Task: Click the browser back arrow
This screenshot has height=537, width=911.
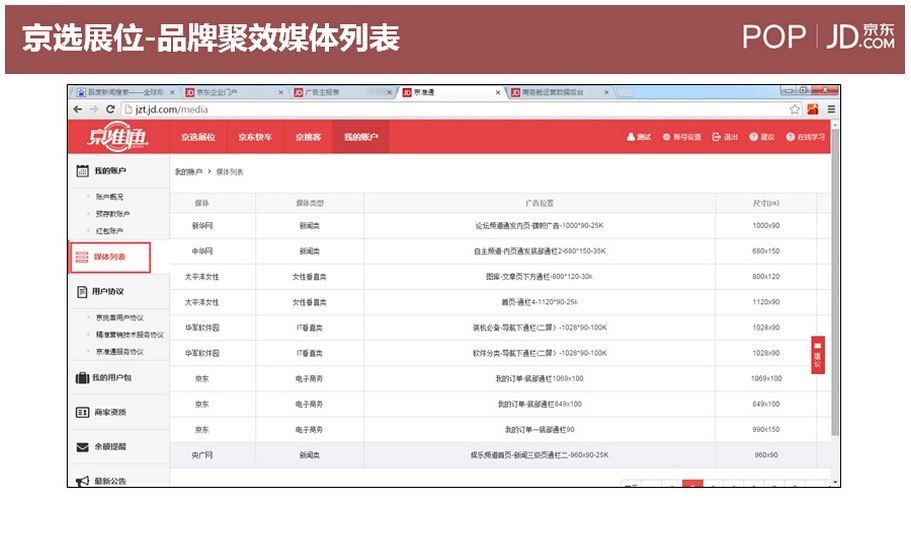Action: point(79,109)
